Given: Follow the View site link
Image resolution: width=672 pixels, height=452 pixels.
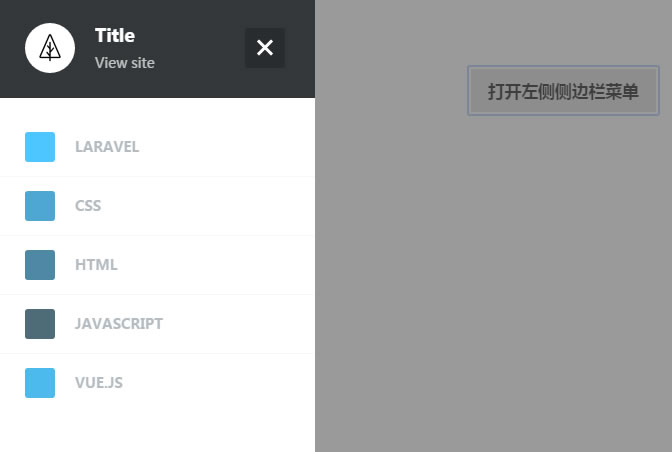Looking at the screenshot, I should click(x=125, y=63).
